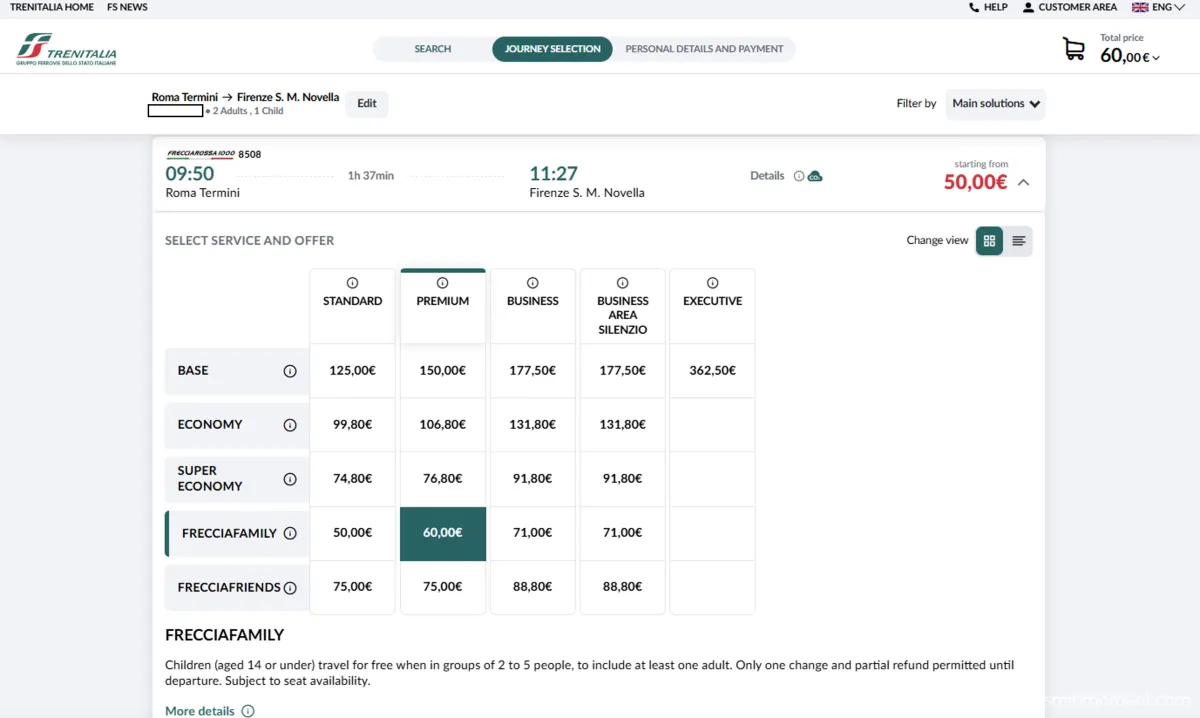Click the info icon above EXECUTIVE

(x=713, y=283)
